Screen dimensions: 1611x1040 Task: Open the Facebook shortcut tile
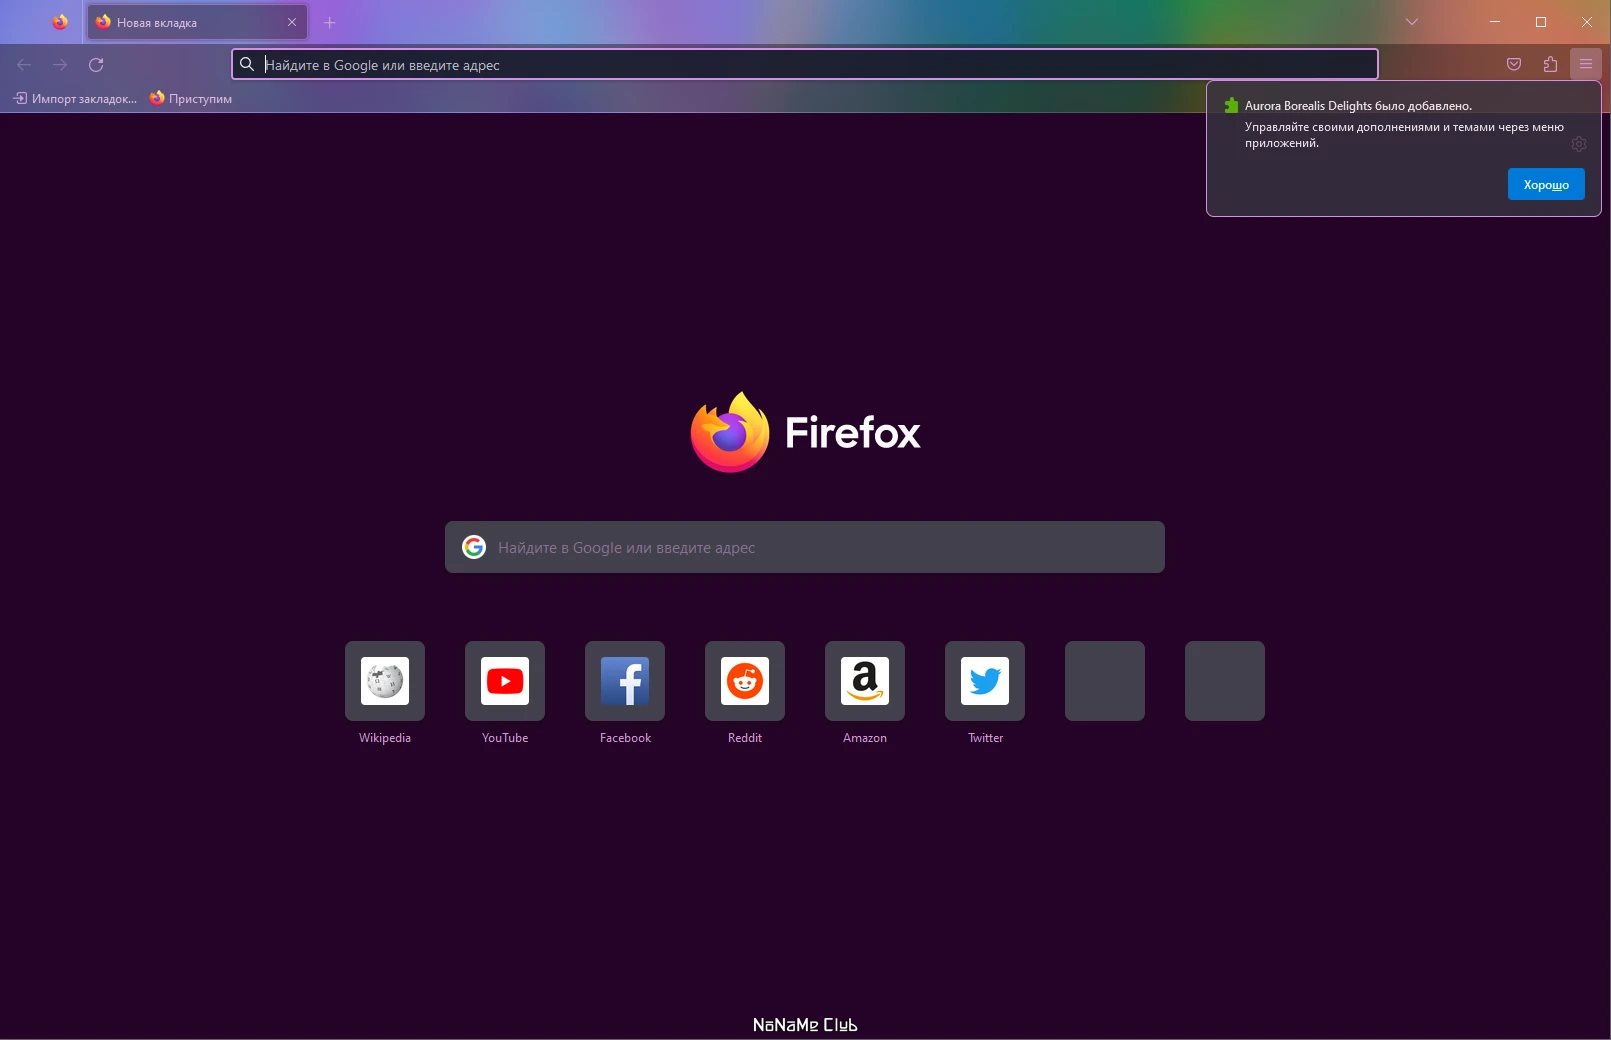pyautogui.click(x=625, y=681)
